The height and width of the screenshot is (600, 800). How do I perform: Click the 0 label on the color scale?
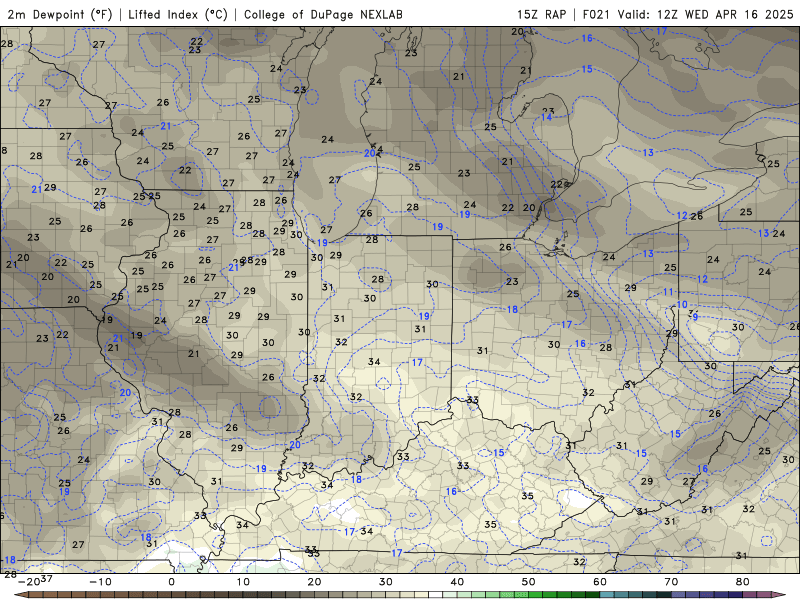171,582
